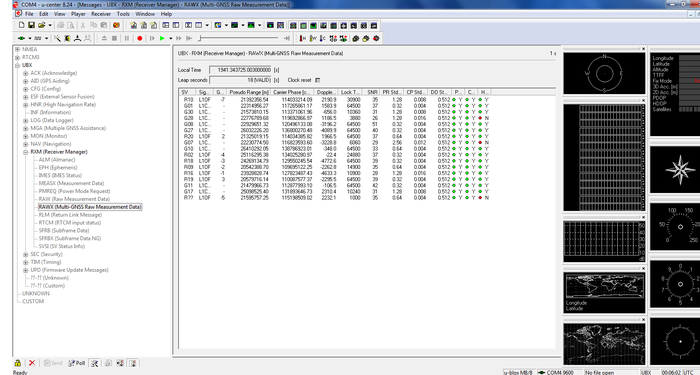
Task: Open the View menu
Action: 59,14
